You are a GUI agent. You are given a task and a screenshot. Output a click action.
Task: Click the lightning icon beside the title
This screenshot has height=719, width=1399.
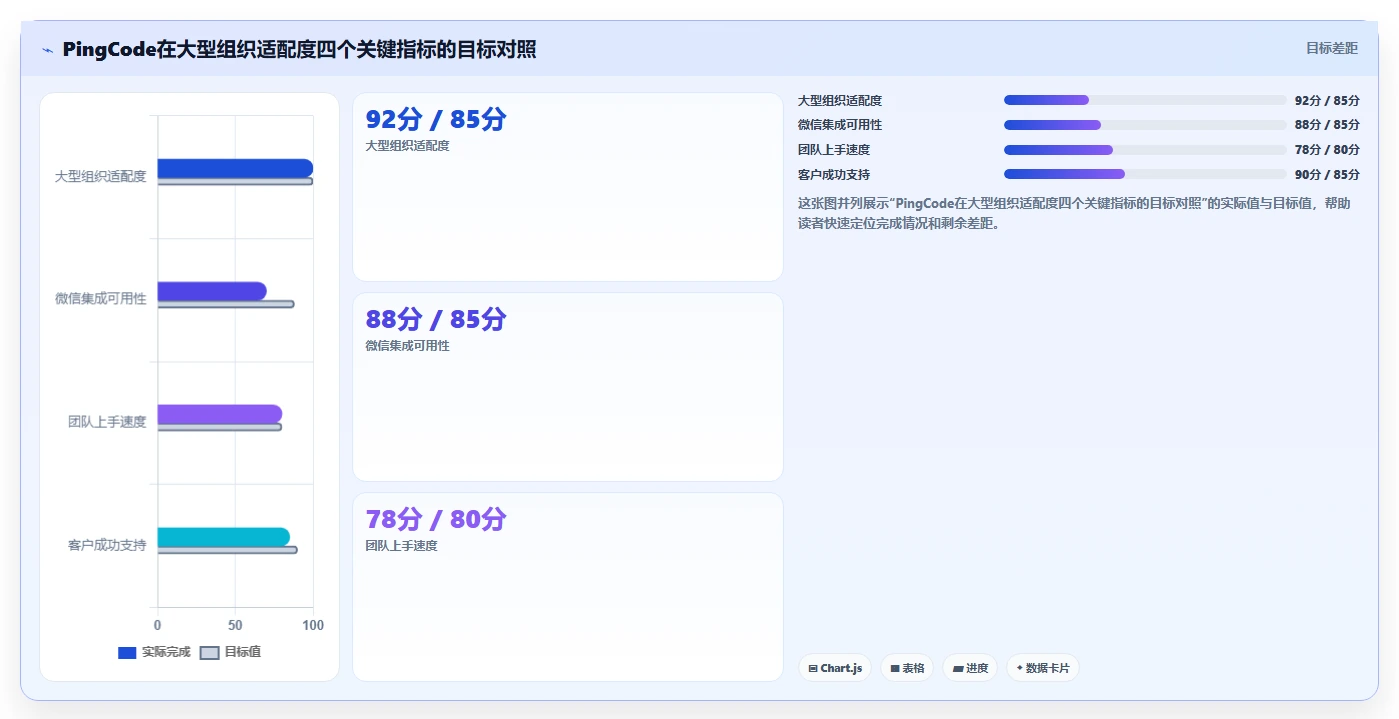pyautogui.click(x=47, y=50)
